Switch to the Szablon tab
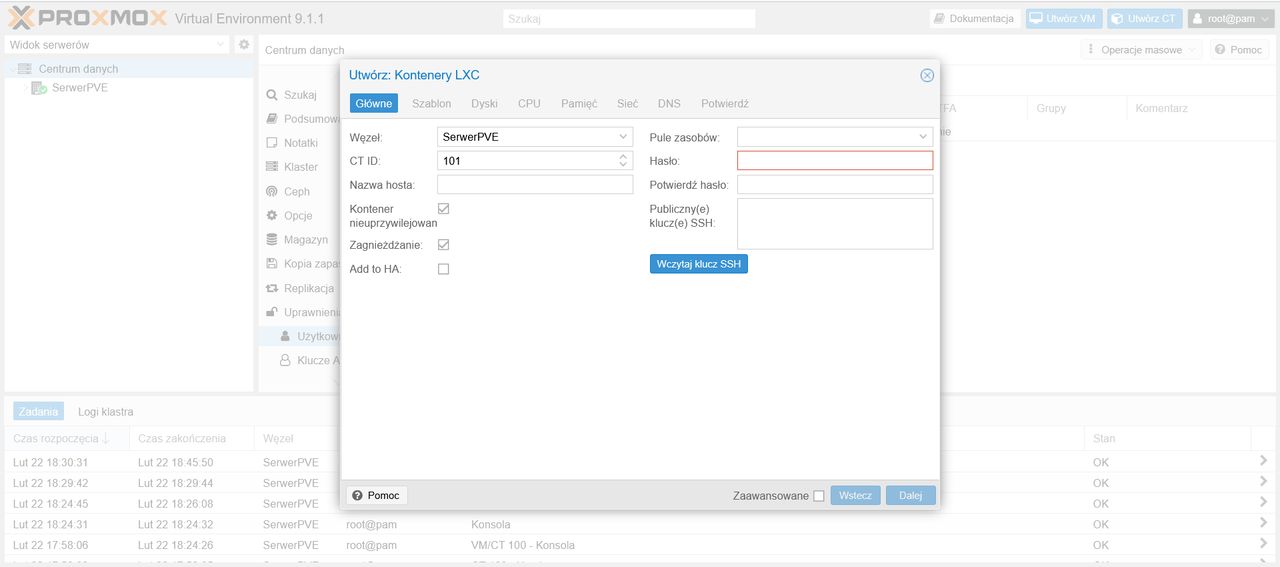Image resolution: width=1280 pixels, height=567 pixels. (x=431, y=103)
